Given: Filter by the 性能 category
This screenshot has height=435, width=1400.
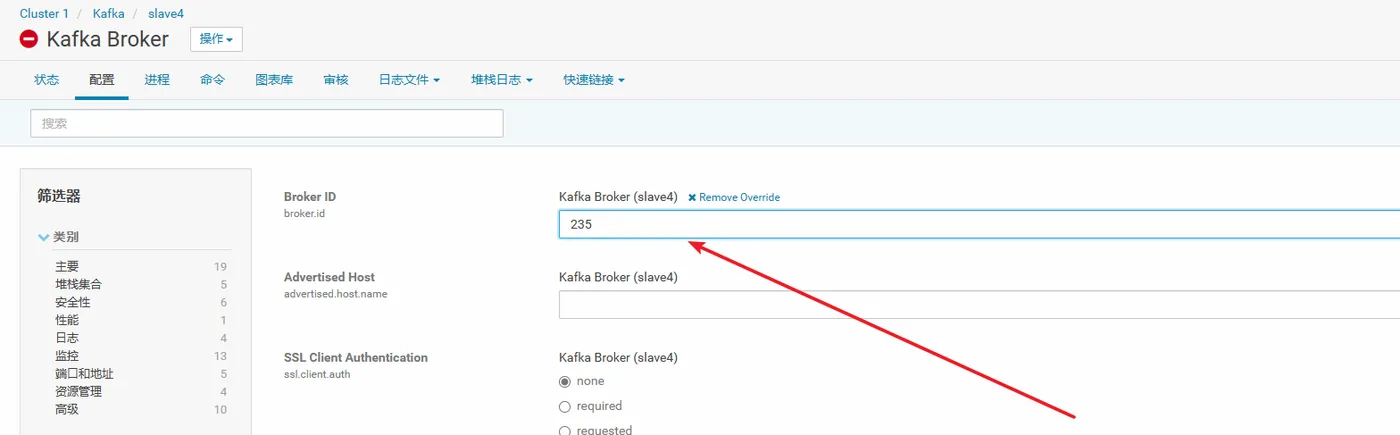Looking at the screenshot, I should (x=67, y=321).
